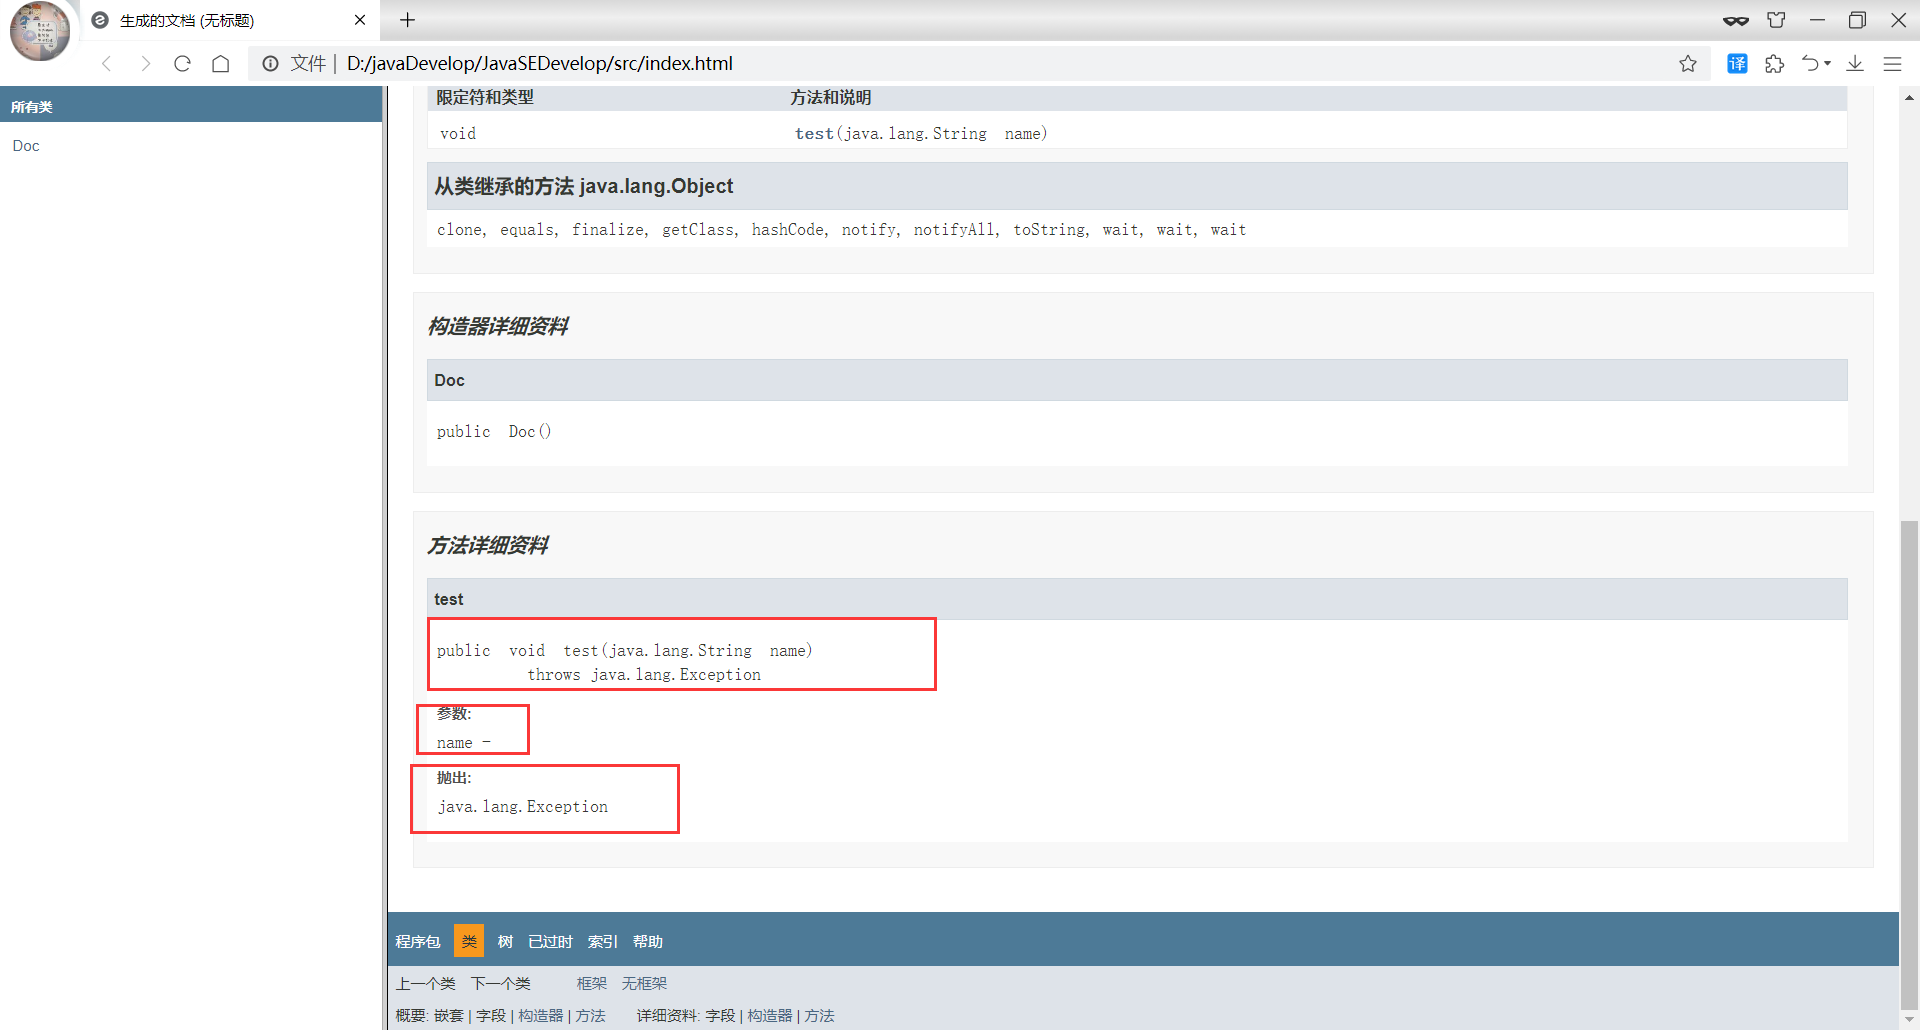Viewport: 1920px width, 1030px height.
Task: Open 索引 in the bottom navigation bar
Action: pyautogui.click(x=603, y=942)
